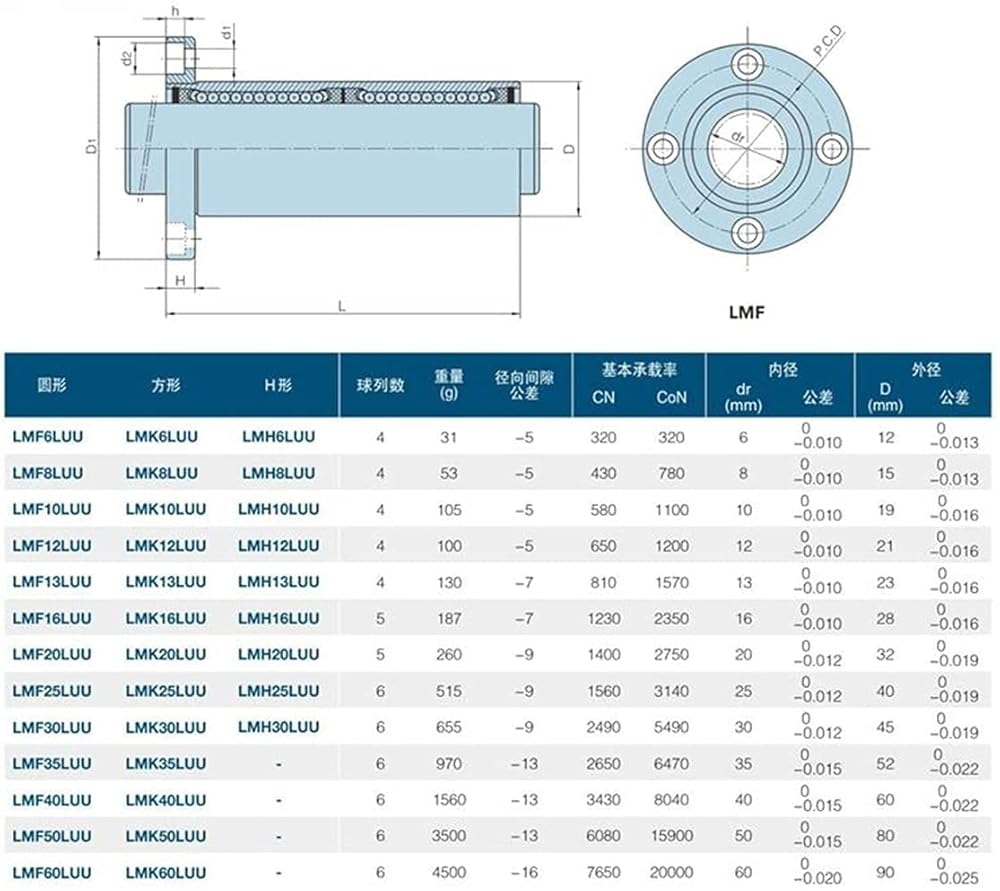Click the right bolt hole on the flange

point(831,148)
